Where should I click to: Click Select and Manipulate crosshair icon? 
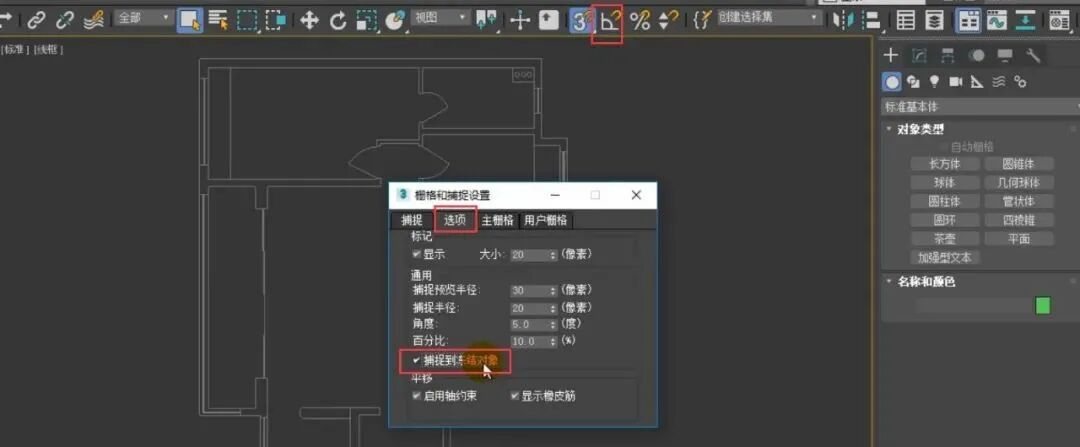[520, 21]
